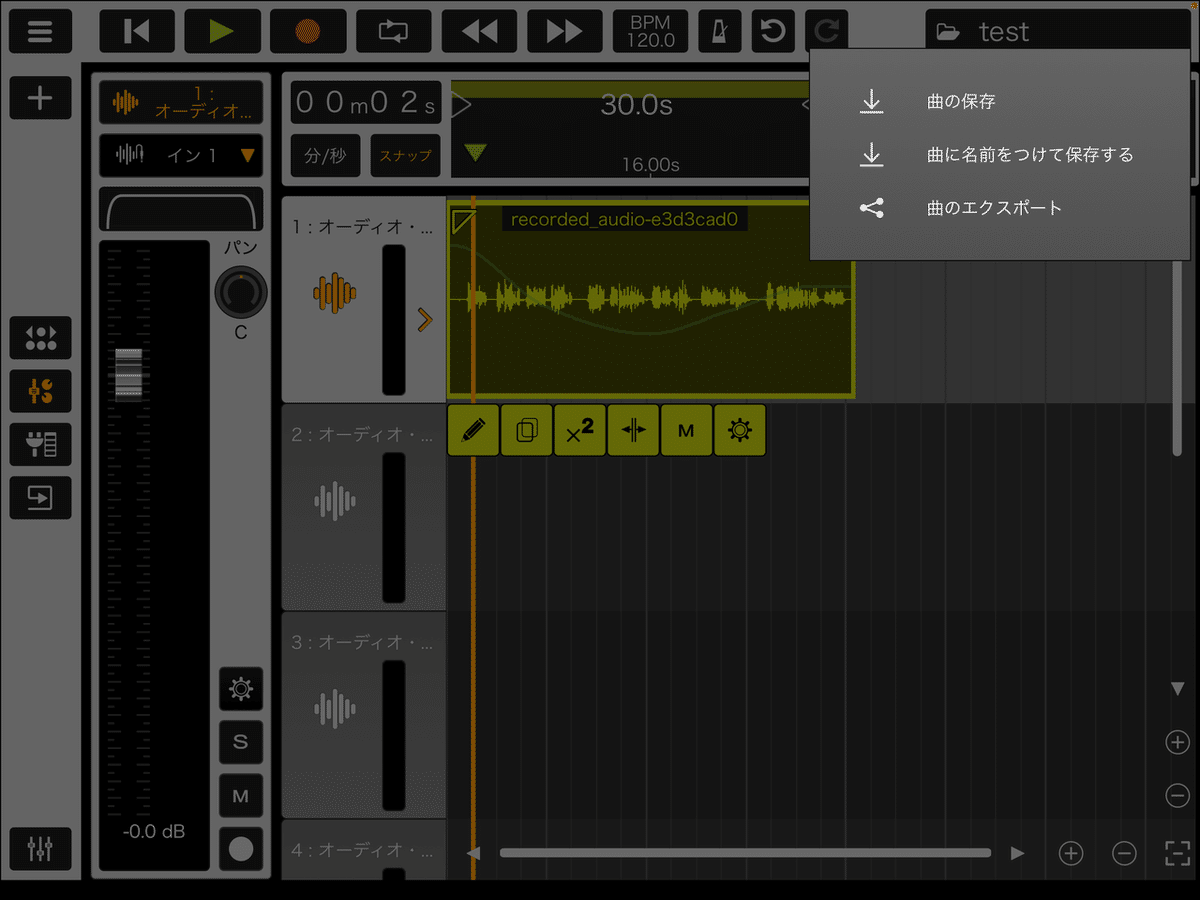Add a new track with plus button
1200x900 pixels.
[x=40, y=98]
